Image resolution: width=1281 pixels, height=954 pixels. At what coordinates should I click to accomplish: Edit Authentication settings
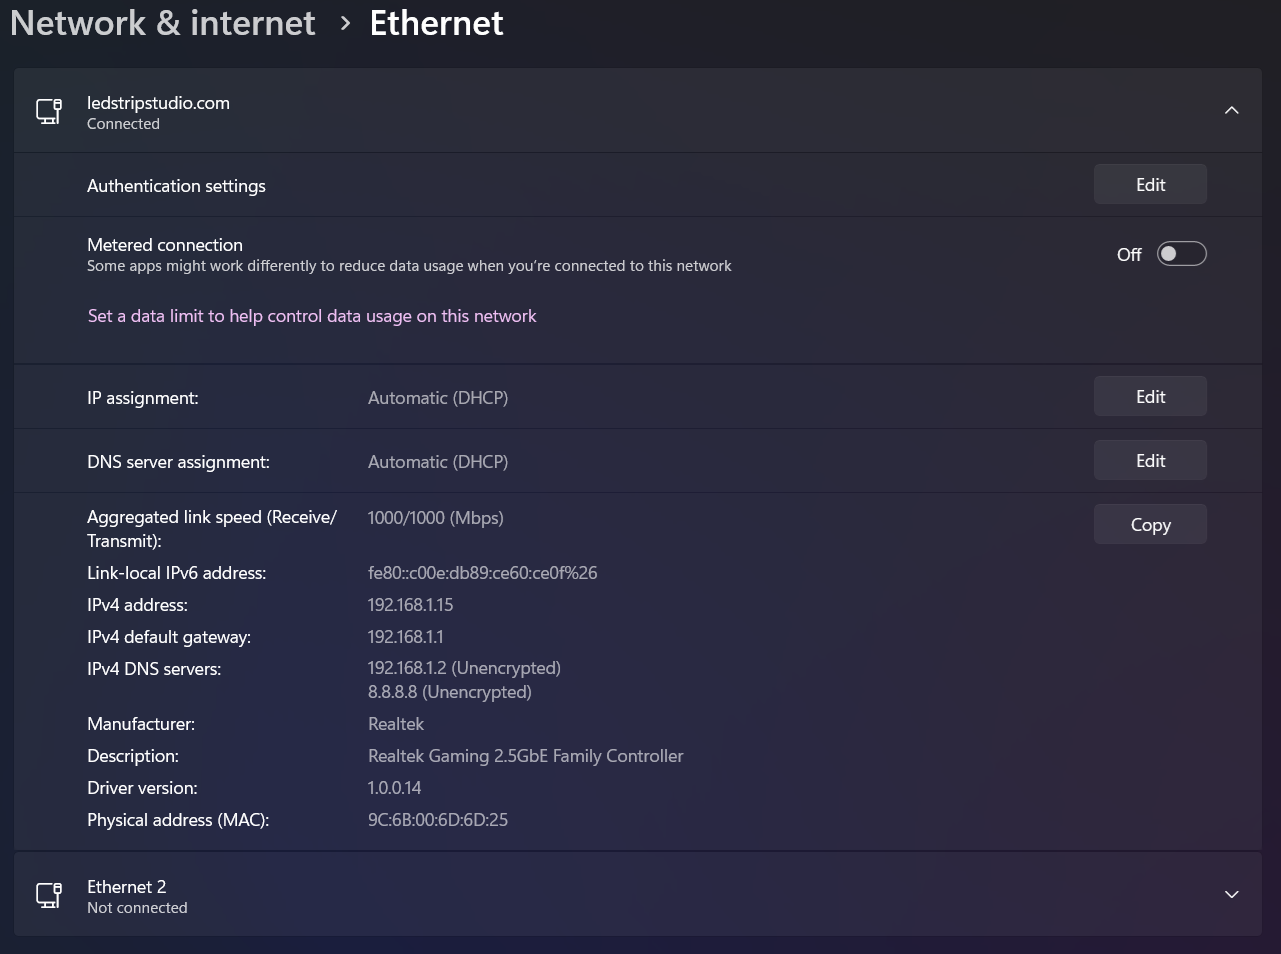[1150, 184]
